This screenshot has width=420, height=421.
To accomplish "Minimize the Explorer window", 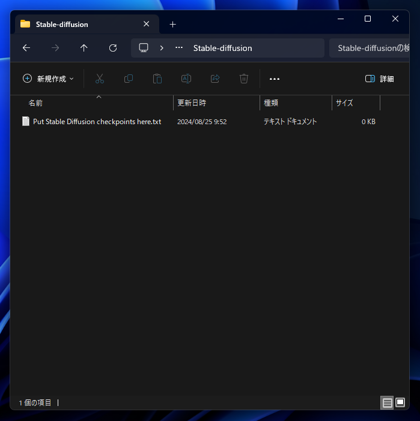I will pos(341,19).
